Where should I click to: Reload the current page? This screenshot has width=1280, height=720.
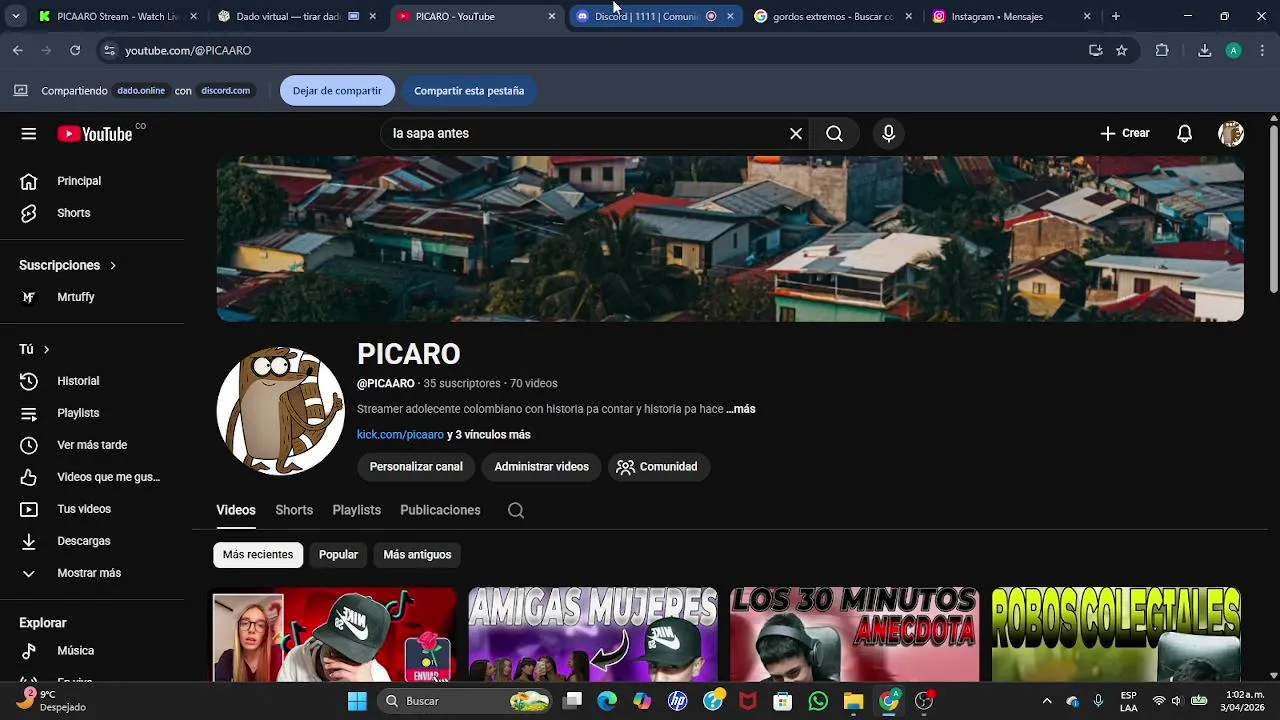click(75, 50)
